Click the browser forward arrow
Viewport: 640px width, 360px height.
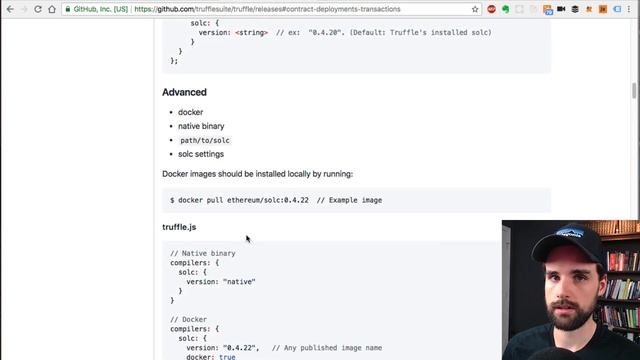point(24,9)
